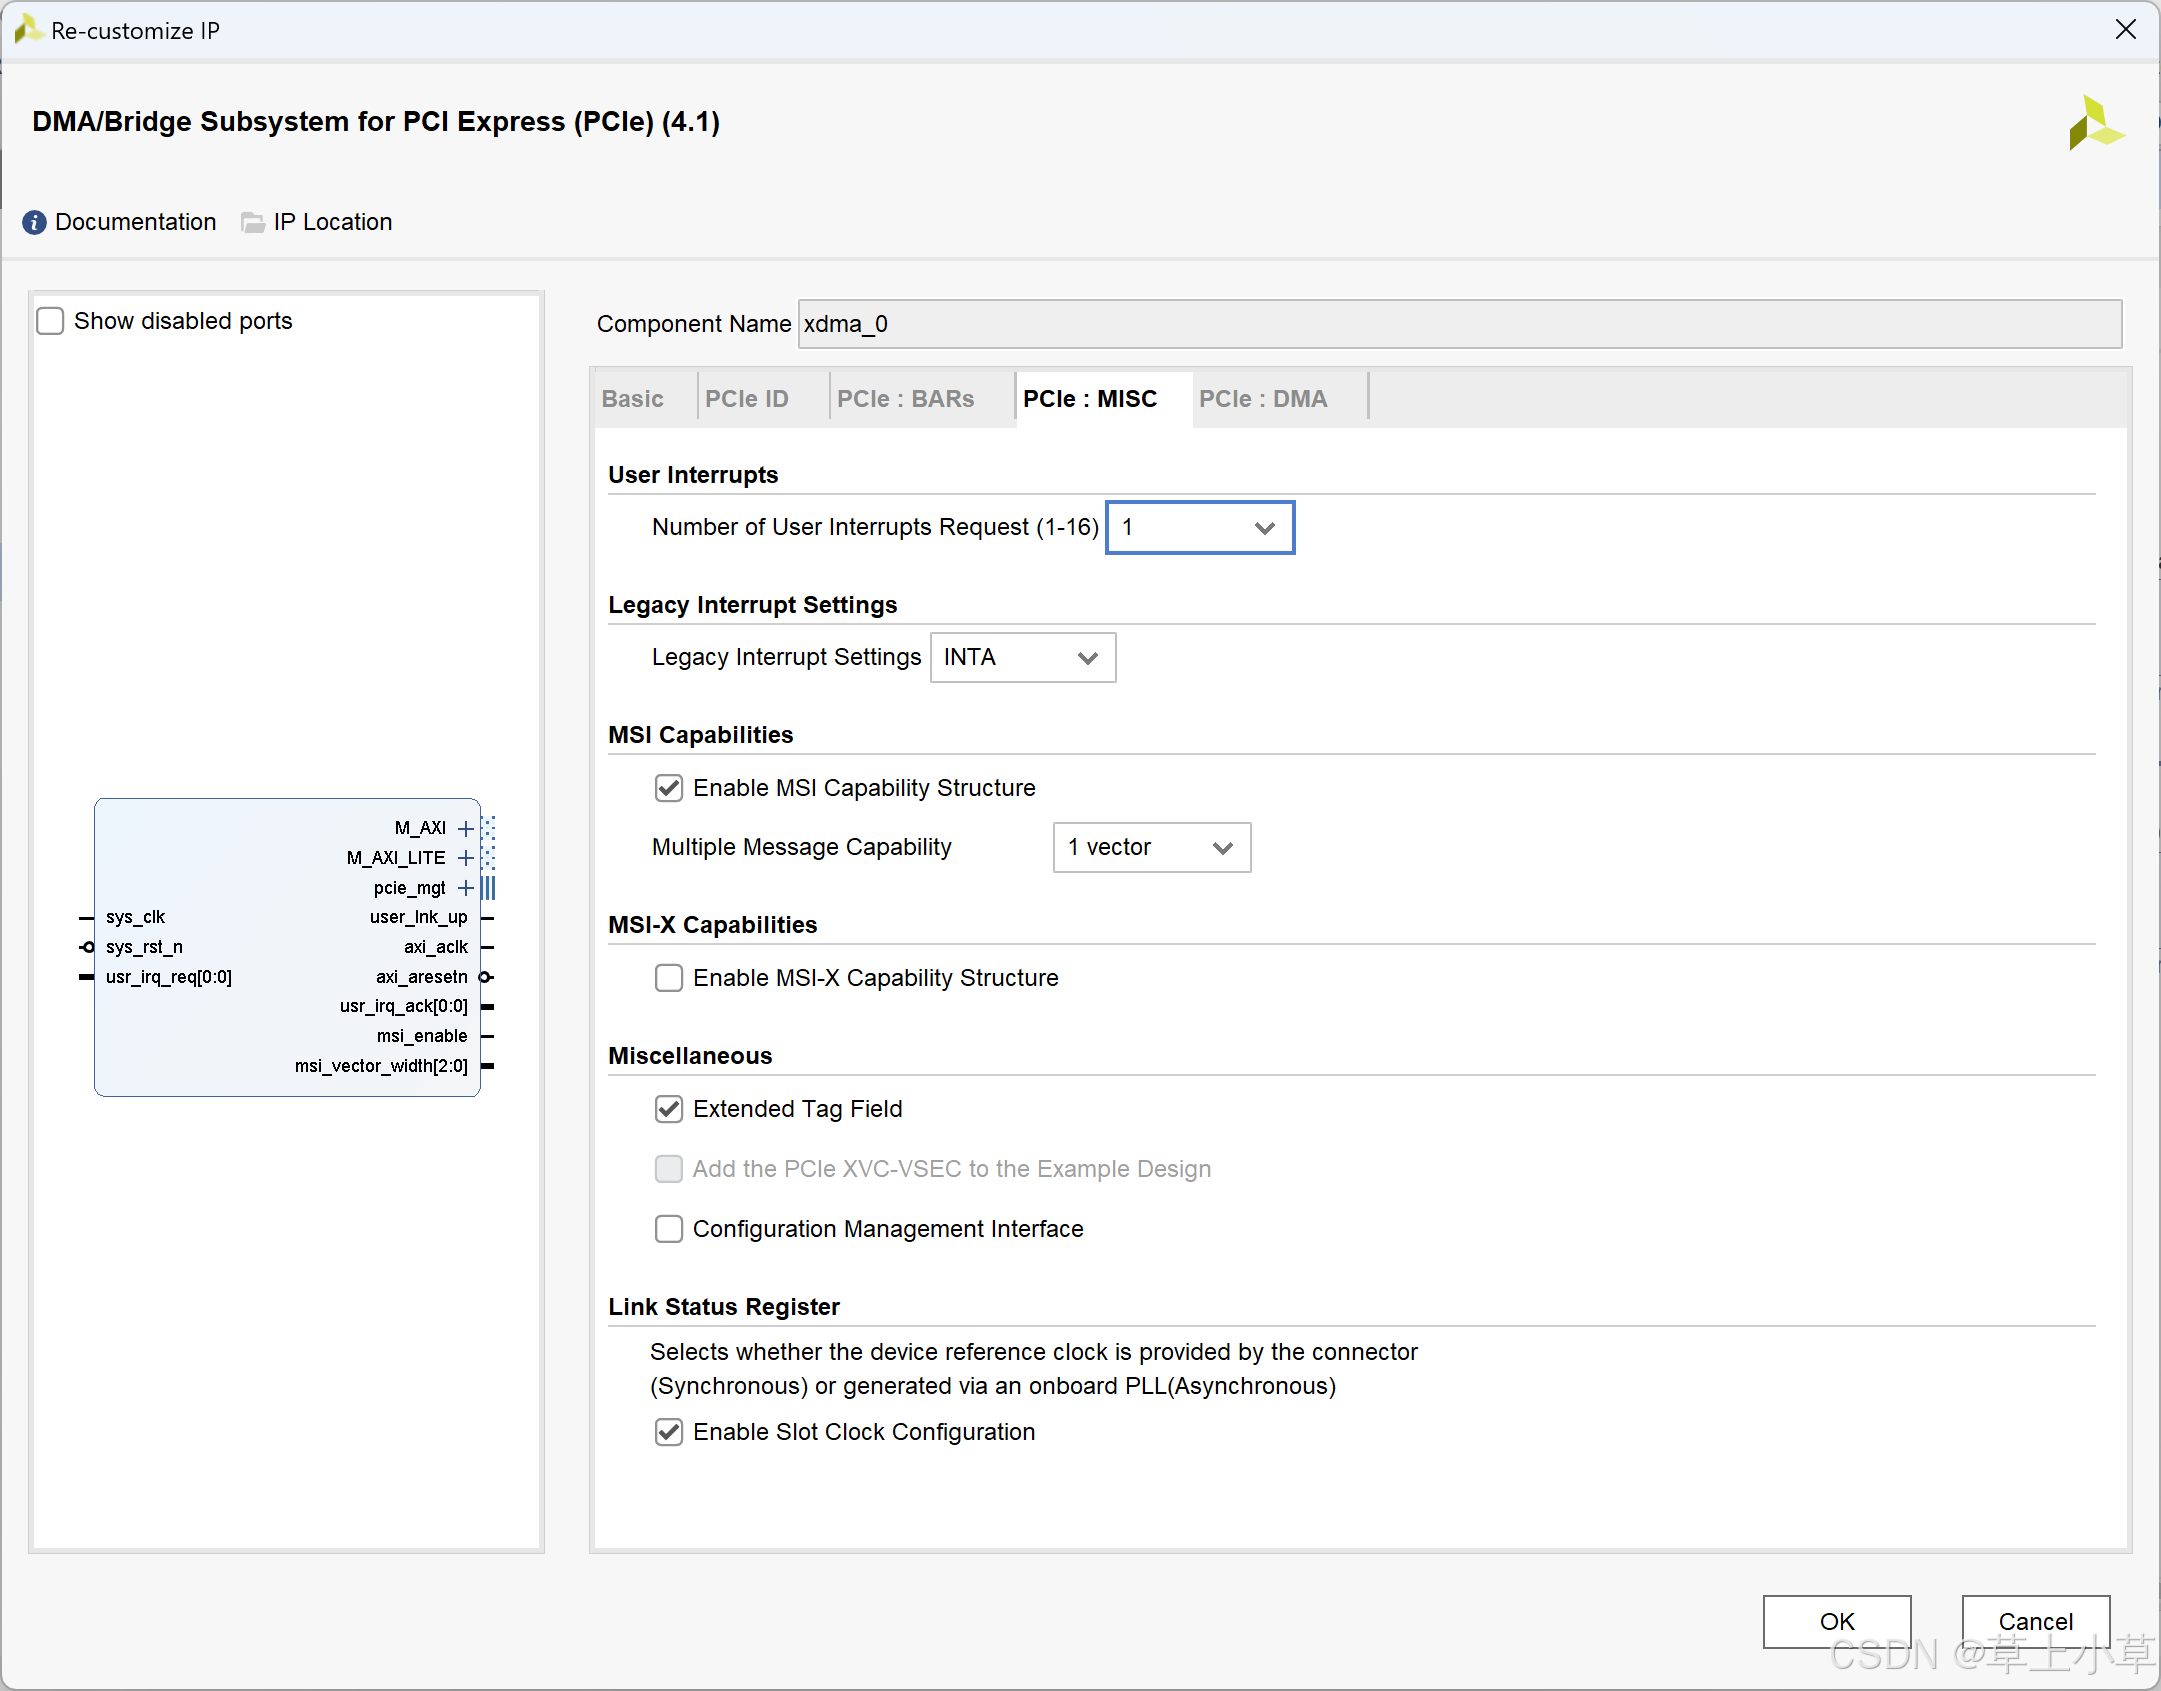The height and width of the screenshot is (1691, 2161).
Task: Click the Component Name field xdma_0
Action: coord(1458,324)
